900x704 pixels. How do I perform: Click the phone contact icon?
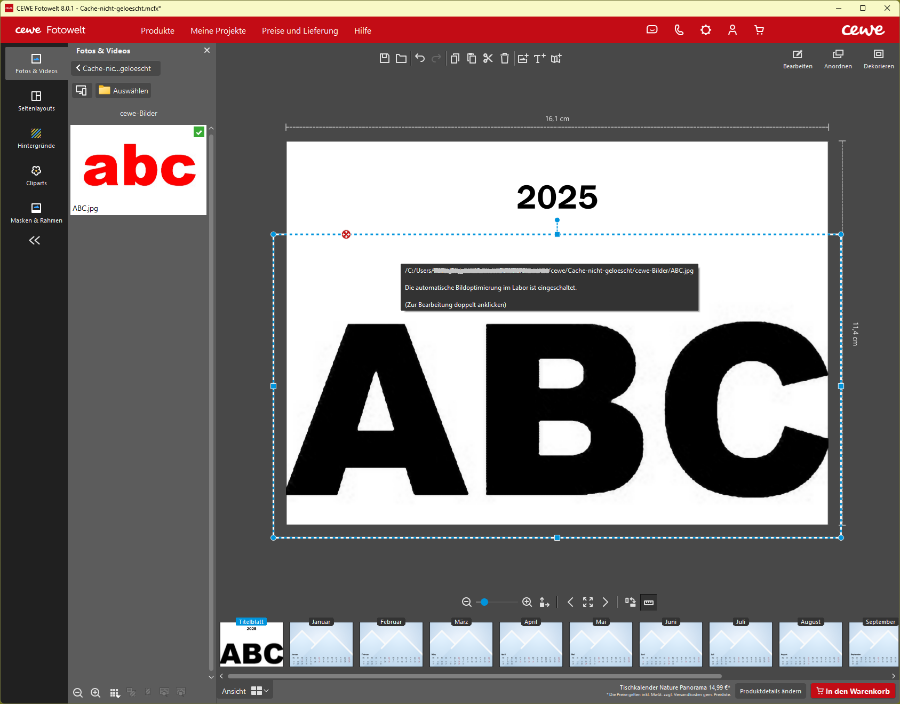pos(679,30)
